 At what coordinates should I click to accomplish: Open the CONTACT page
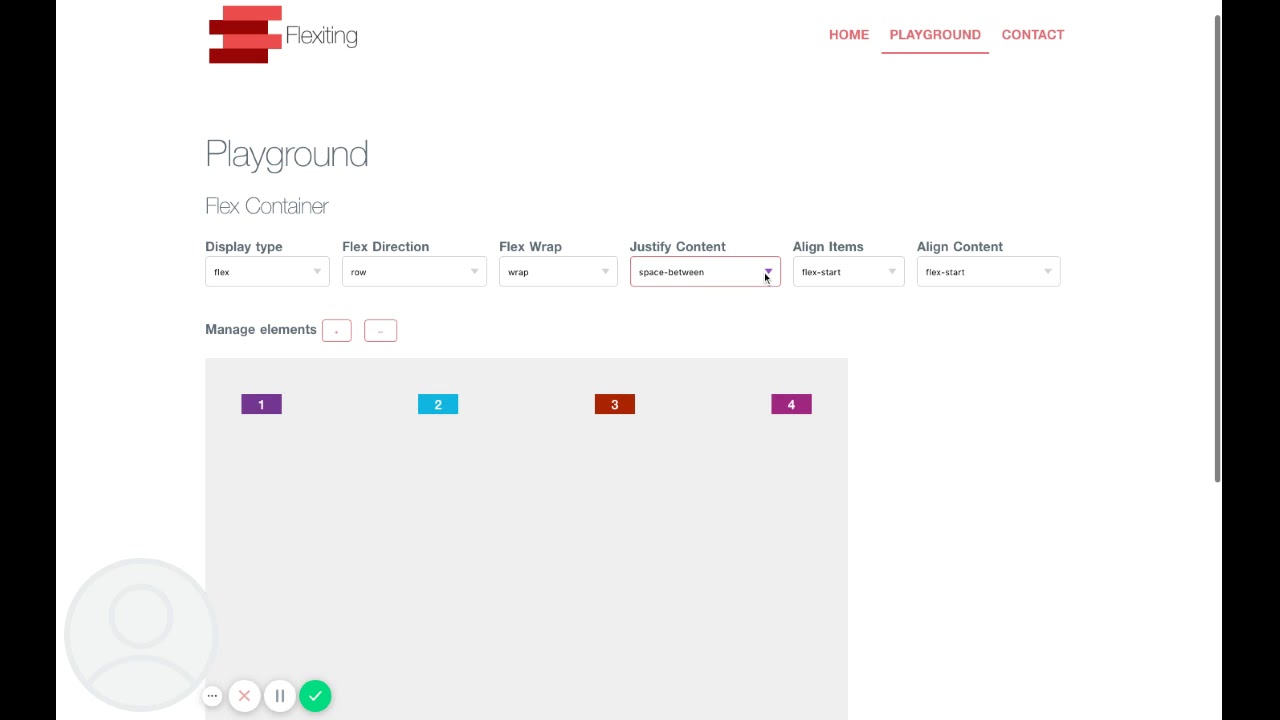[1033, 35]
